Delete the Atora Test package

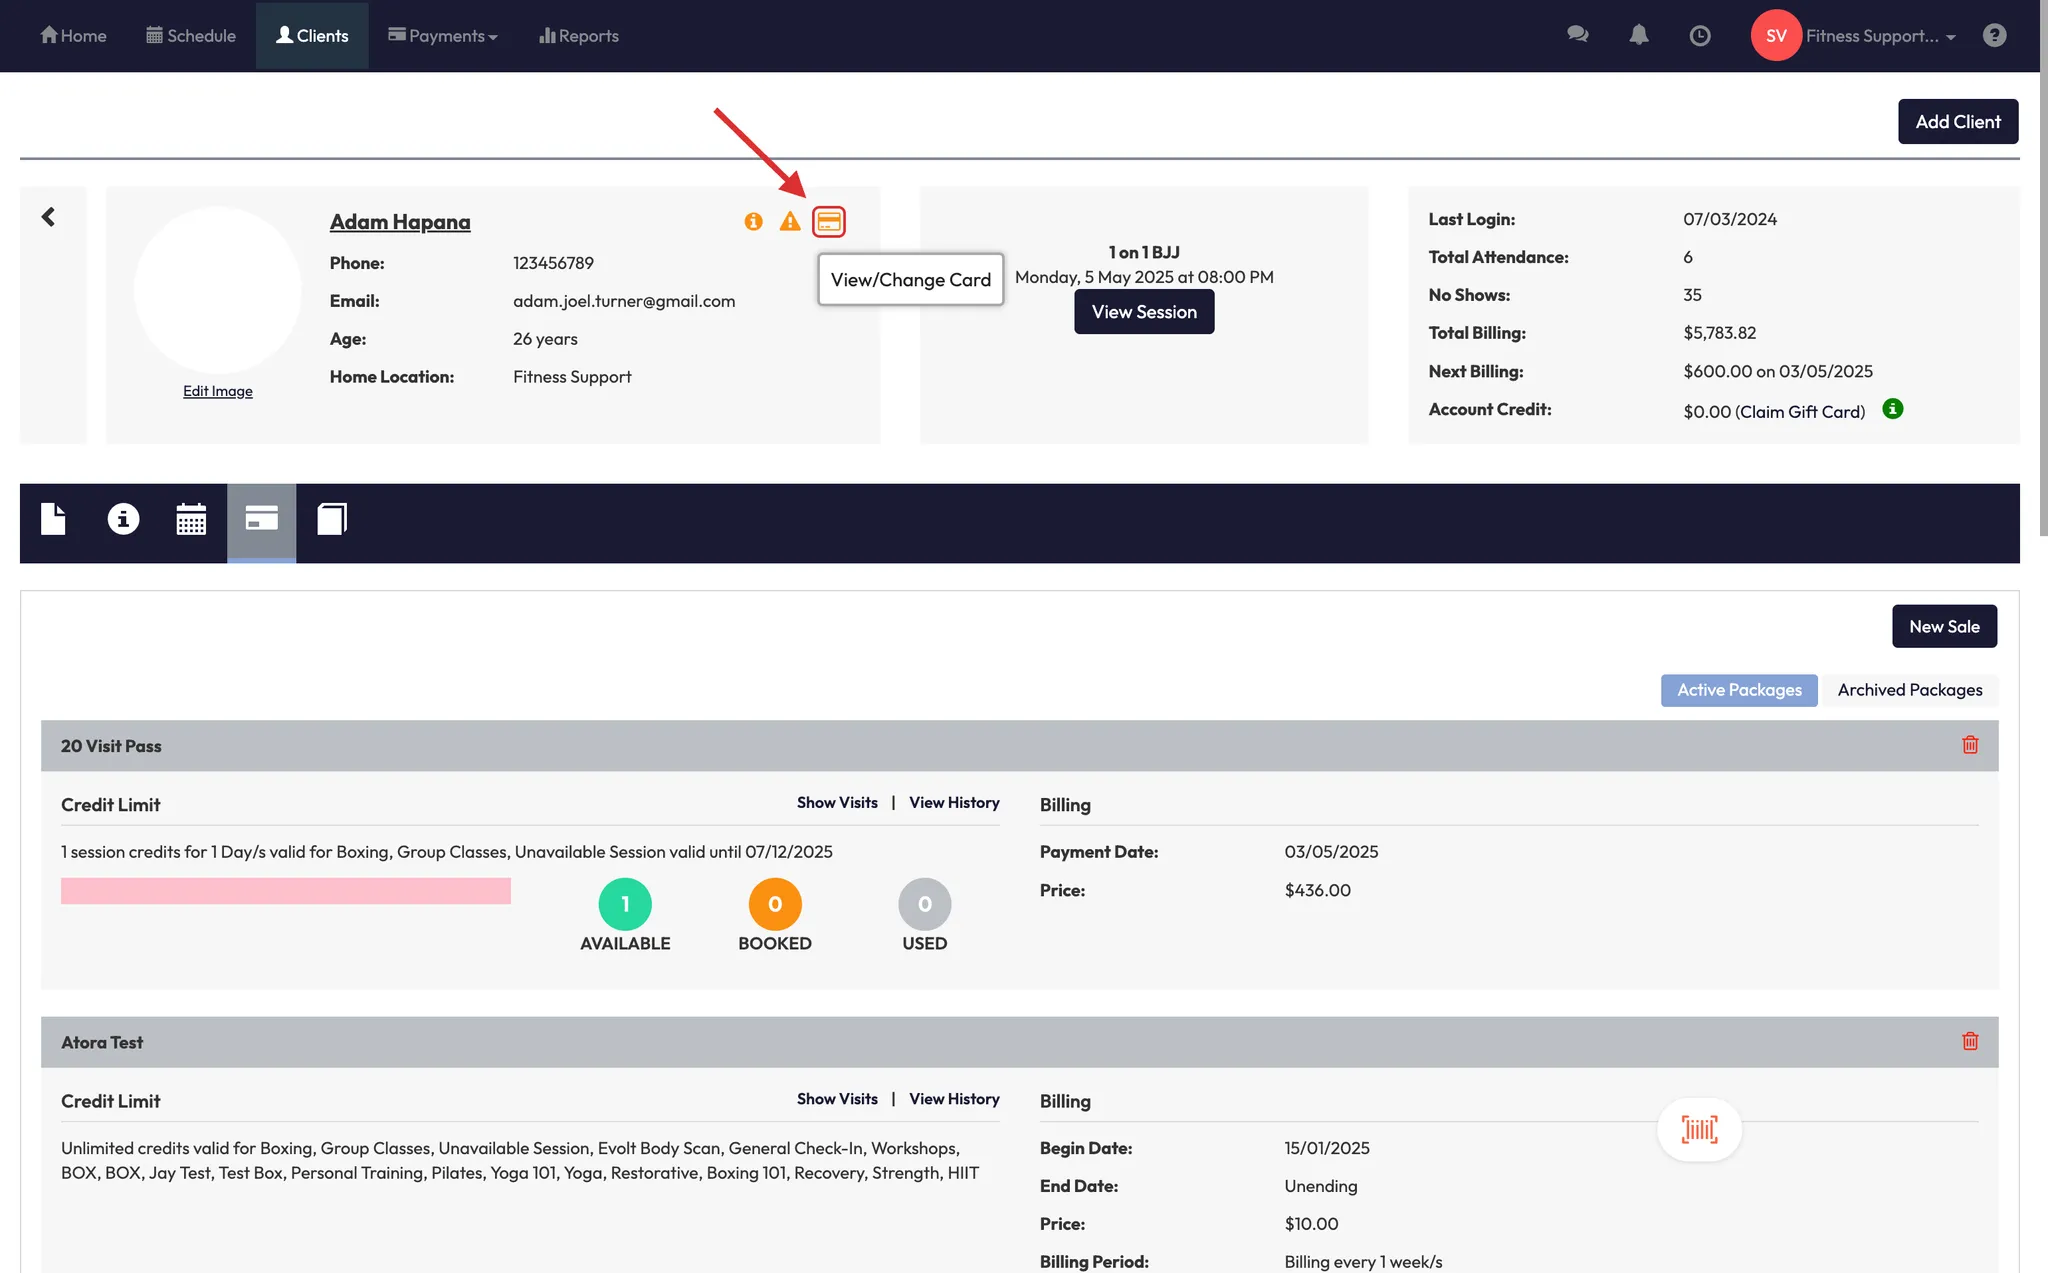click(x=1970, y=1041)
